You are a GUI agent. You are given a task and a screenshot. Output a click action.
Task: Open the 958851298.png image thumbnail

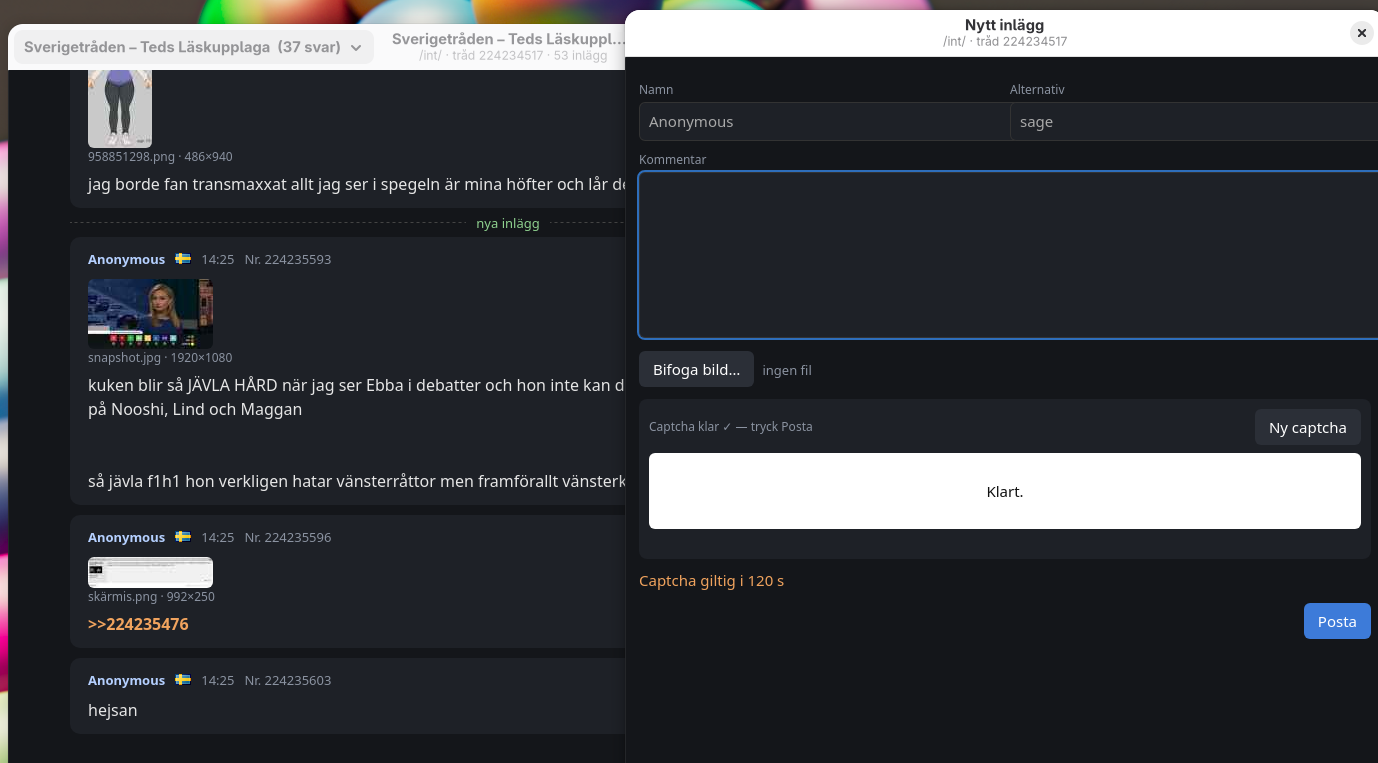pyautogui.click(x=120, y=108)
